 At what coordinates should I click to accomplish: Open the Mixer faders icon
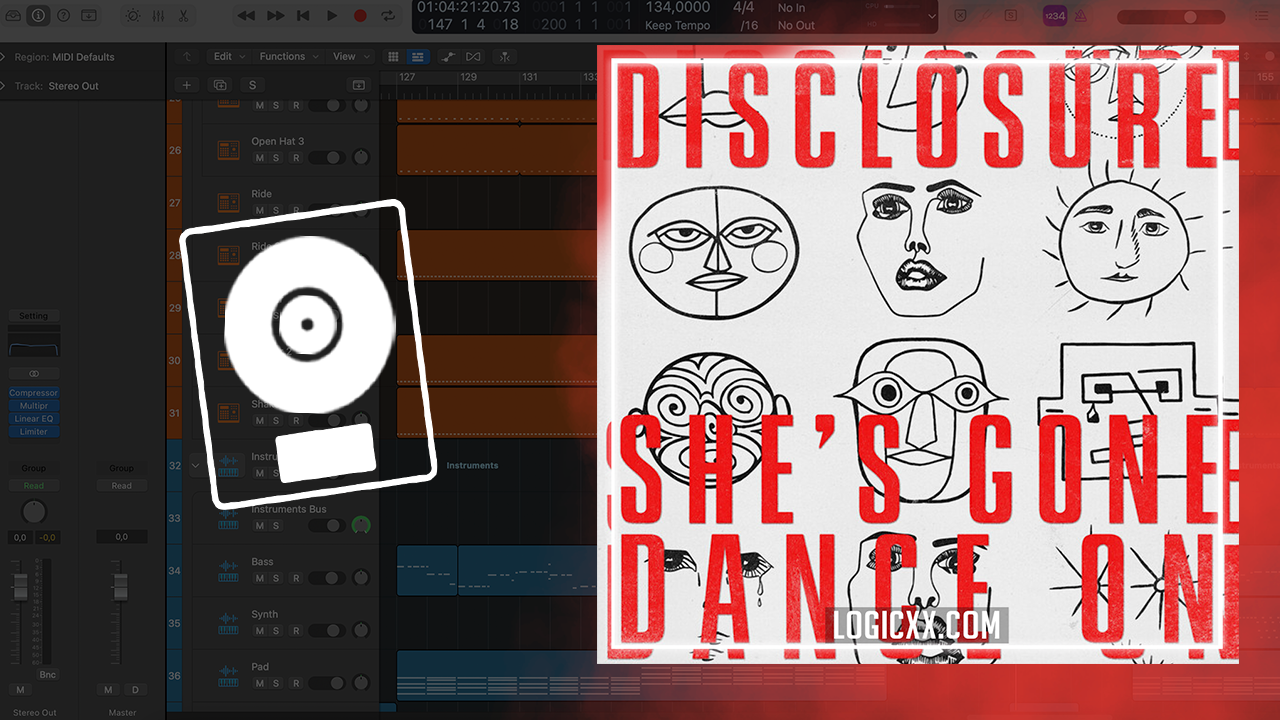click(158, 16)
